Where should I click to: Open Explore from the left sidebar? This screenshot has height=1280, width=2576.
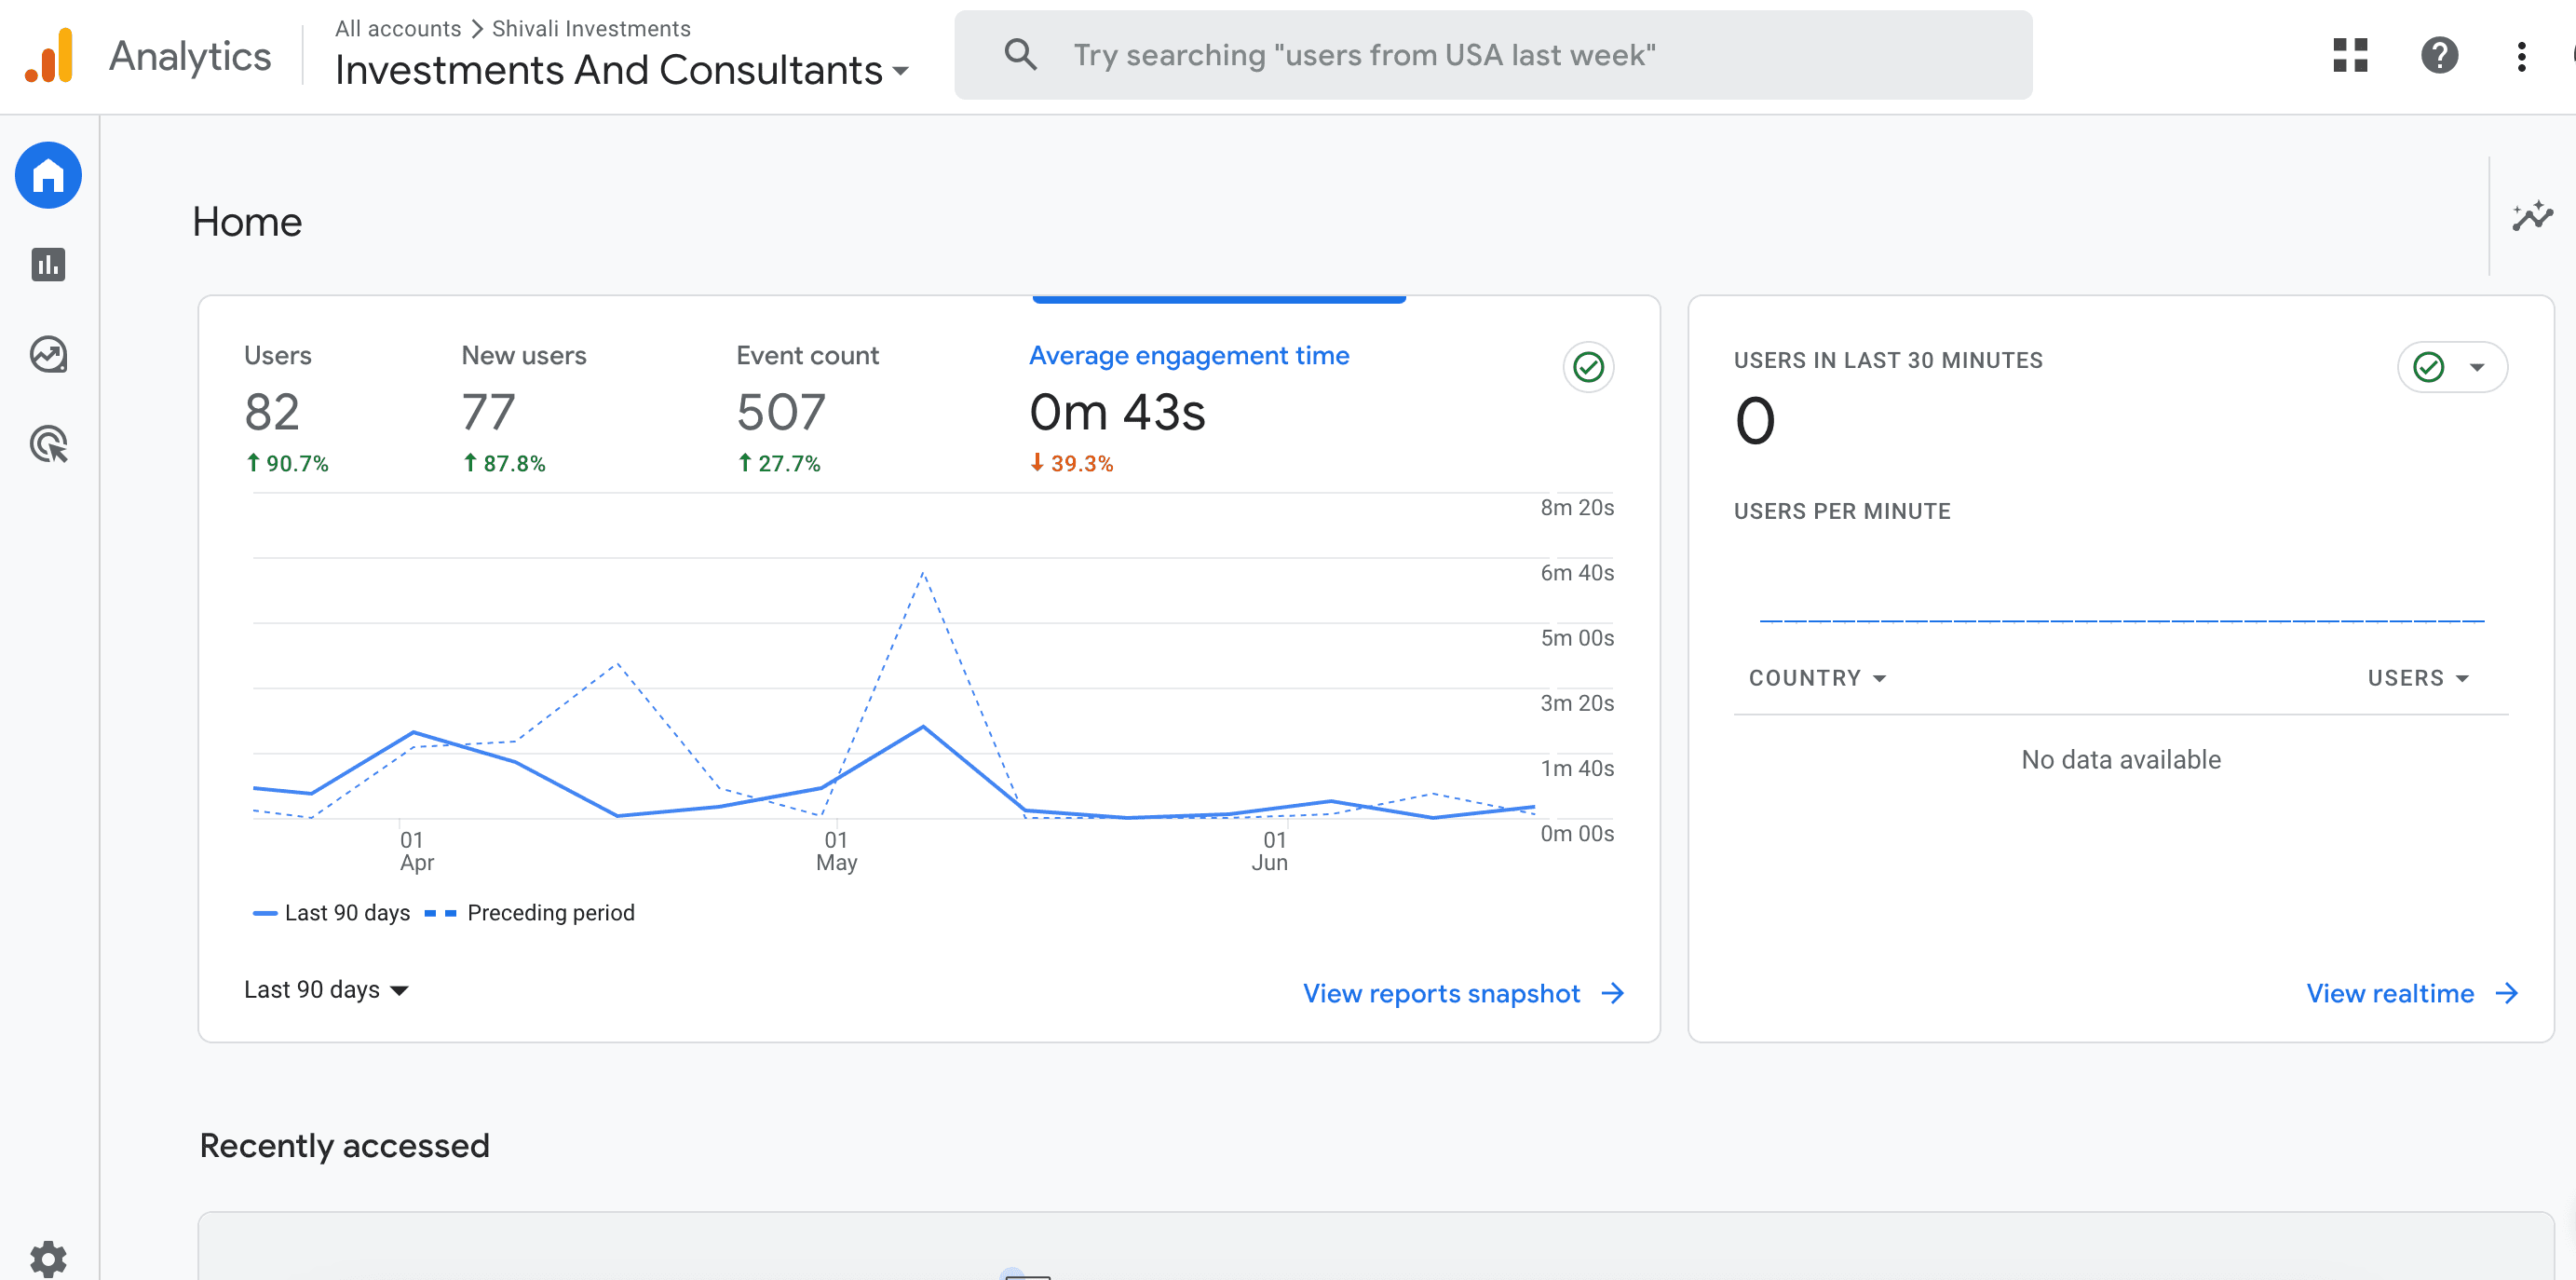48,354
